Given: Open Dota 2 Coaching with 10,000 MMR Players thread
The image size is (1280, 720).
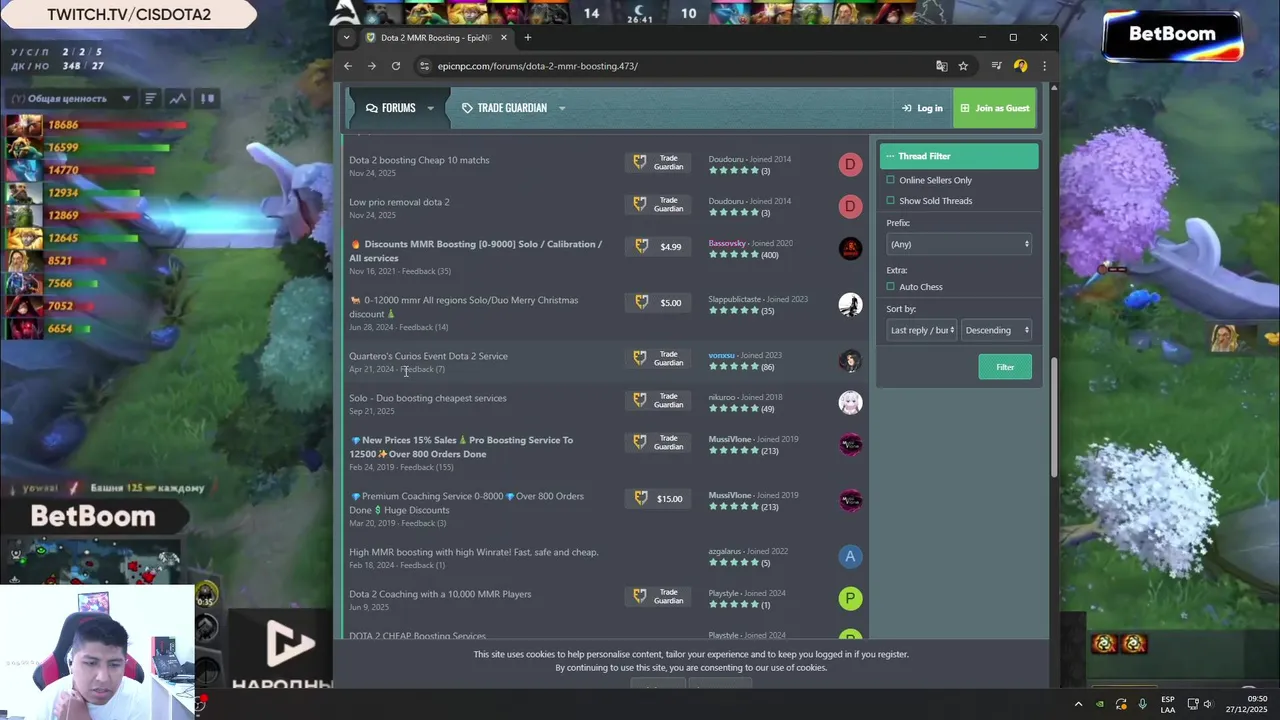Looking at the screenshot, I should coord(440,594).
